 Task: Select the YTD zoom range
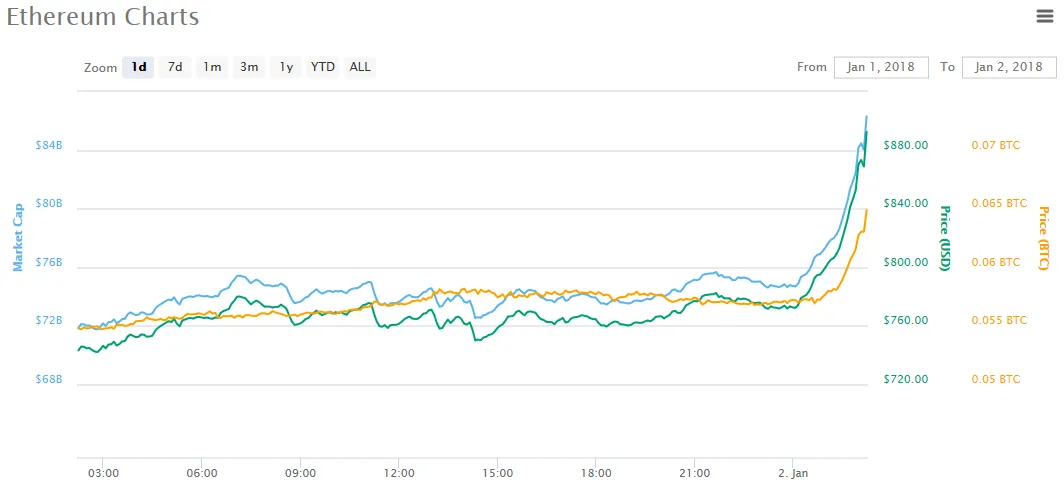(323, 67)
